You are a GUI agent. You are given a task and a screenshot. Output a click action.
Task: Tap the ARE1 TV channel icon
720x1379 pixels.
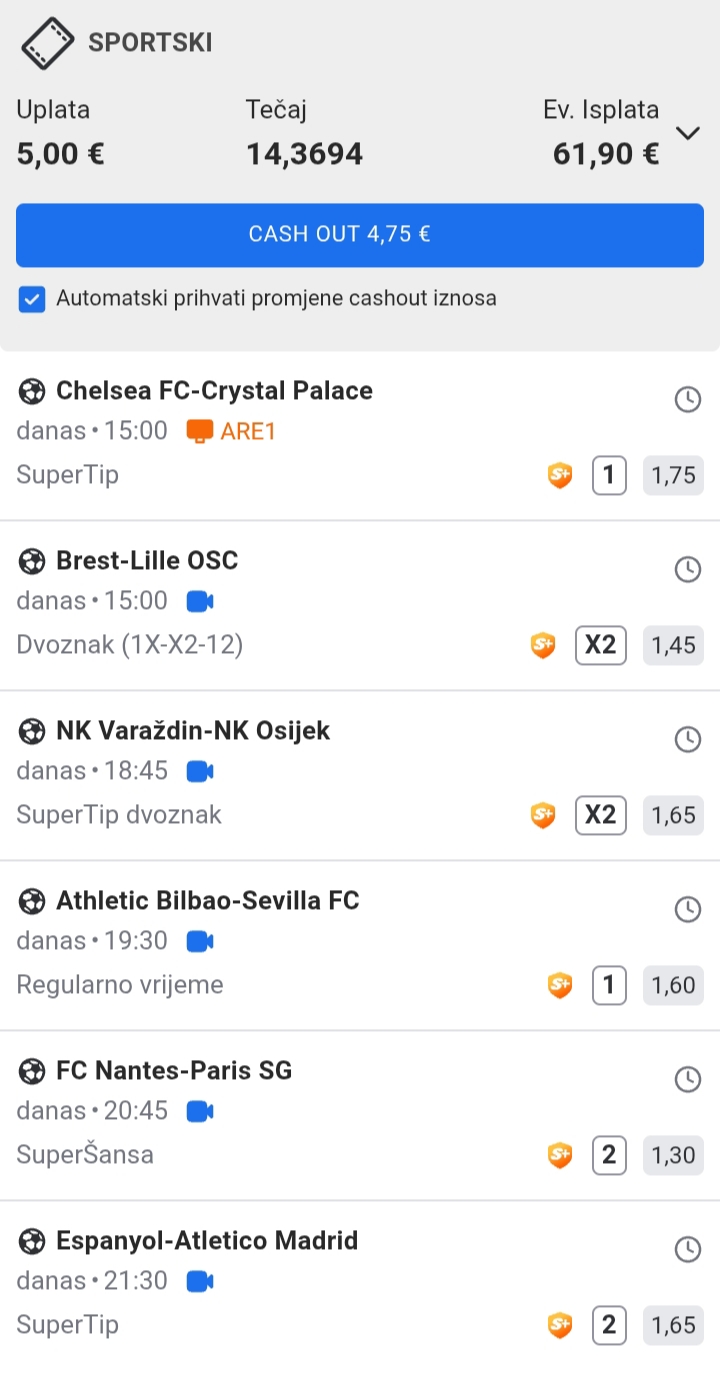pos(200,431)
